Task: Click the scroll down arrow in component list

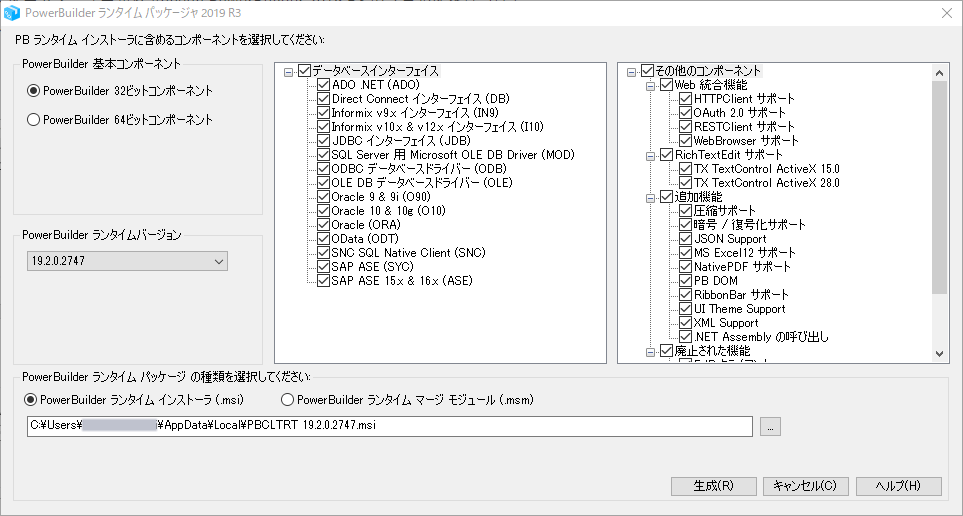Action: [x=940, y=354]
